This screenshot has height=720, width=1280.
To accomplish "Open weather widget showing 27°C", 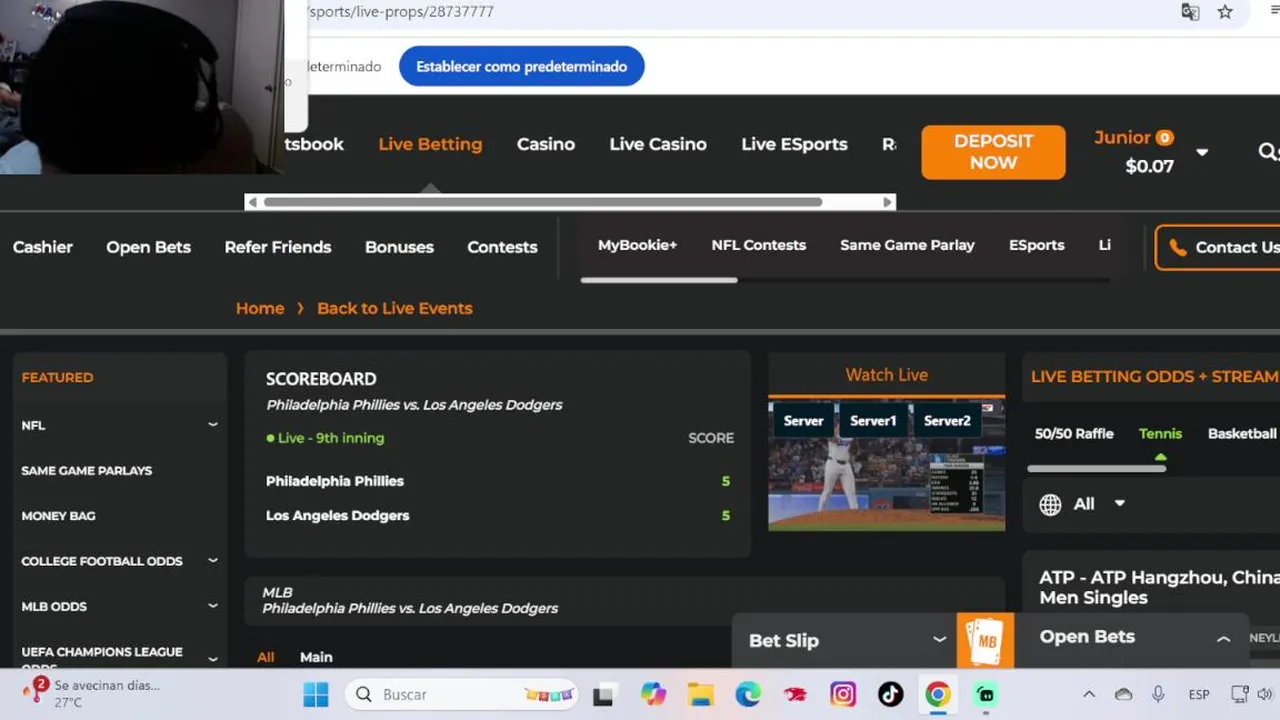I will (x=90, y=693).
